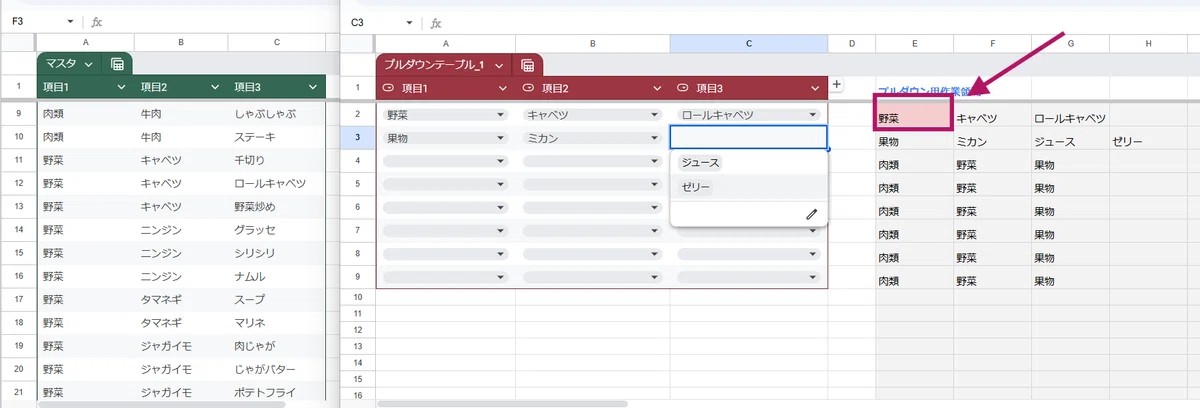
Task: Click the fx formula icon next to C3
Action: click(x=436, y=22)
